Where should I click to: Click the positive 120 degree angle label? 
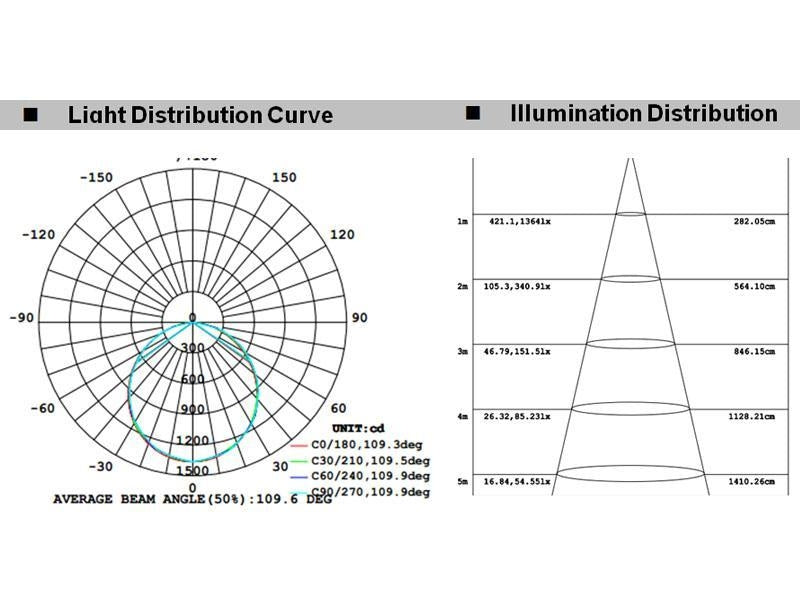(342, 234)
